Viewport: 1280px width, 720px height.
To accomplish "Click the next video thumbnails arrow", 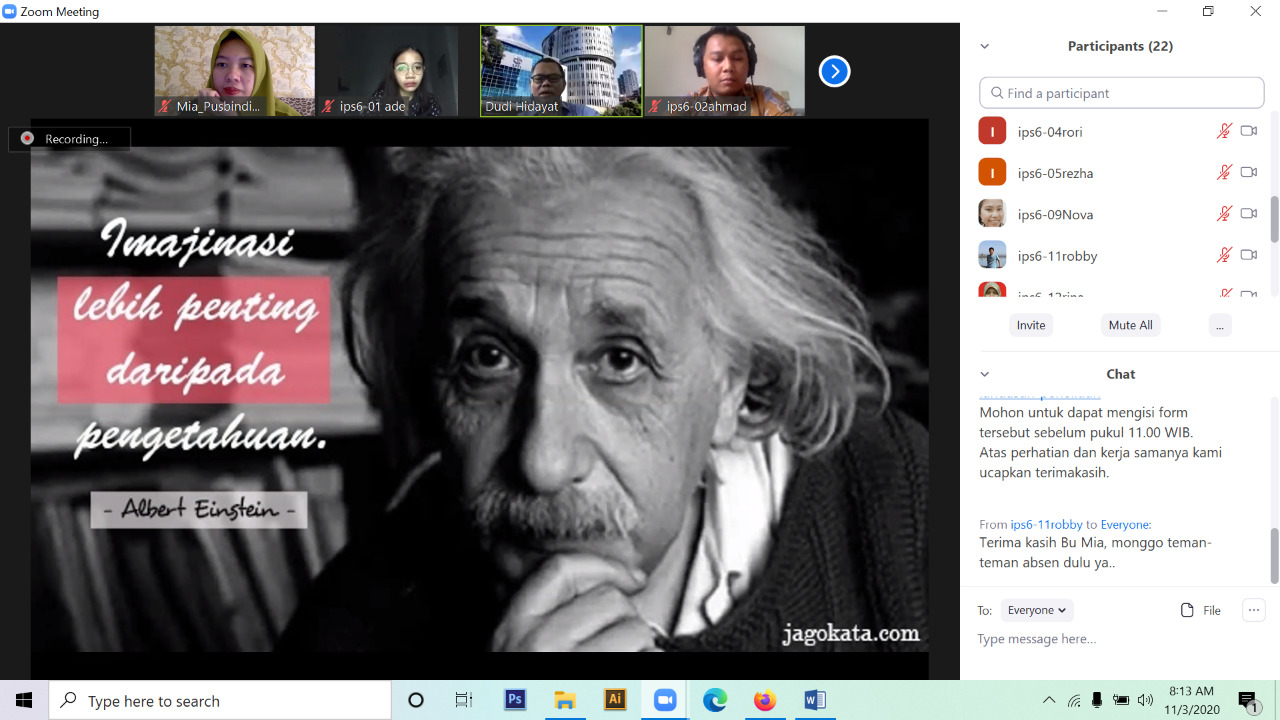I will coord(834,71).
